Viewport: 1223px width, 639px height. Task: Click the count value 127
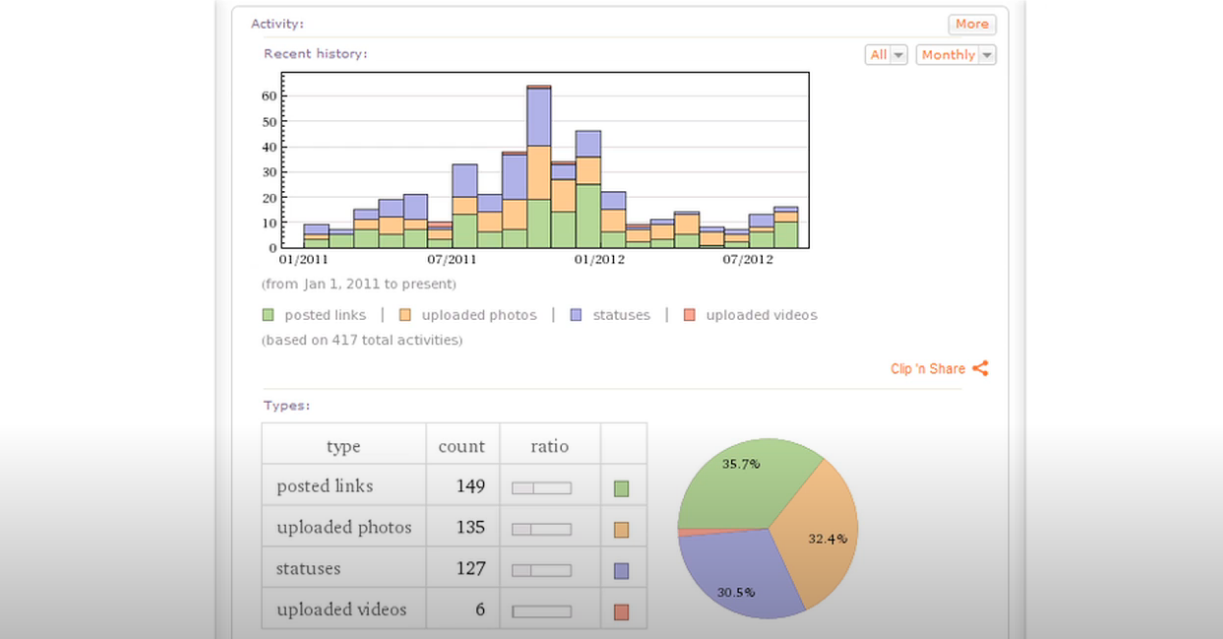click(x=470, y=568)
